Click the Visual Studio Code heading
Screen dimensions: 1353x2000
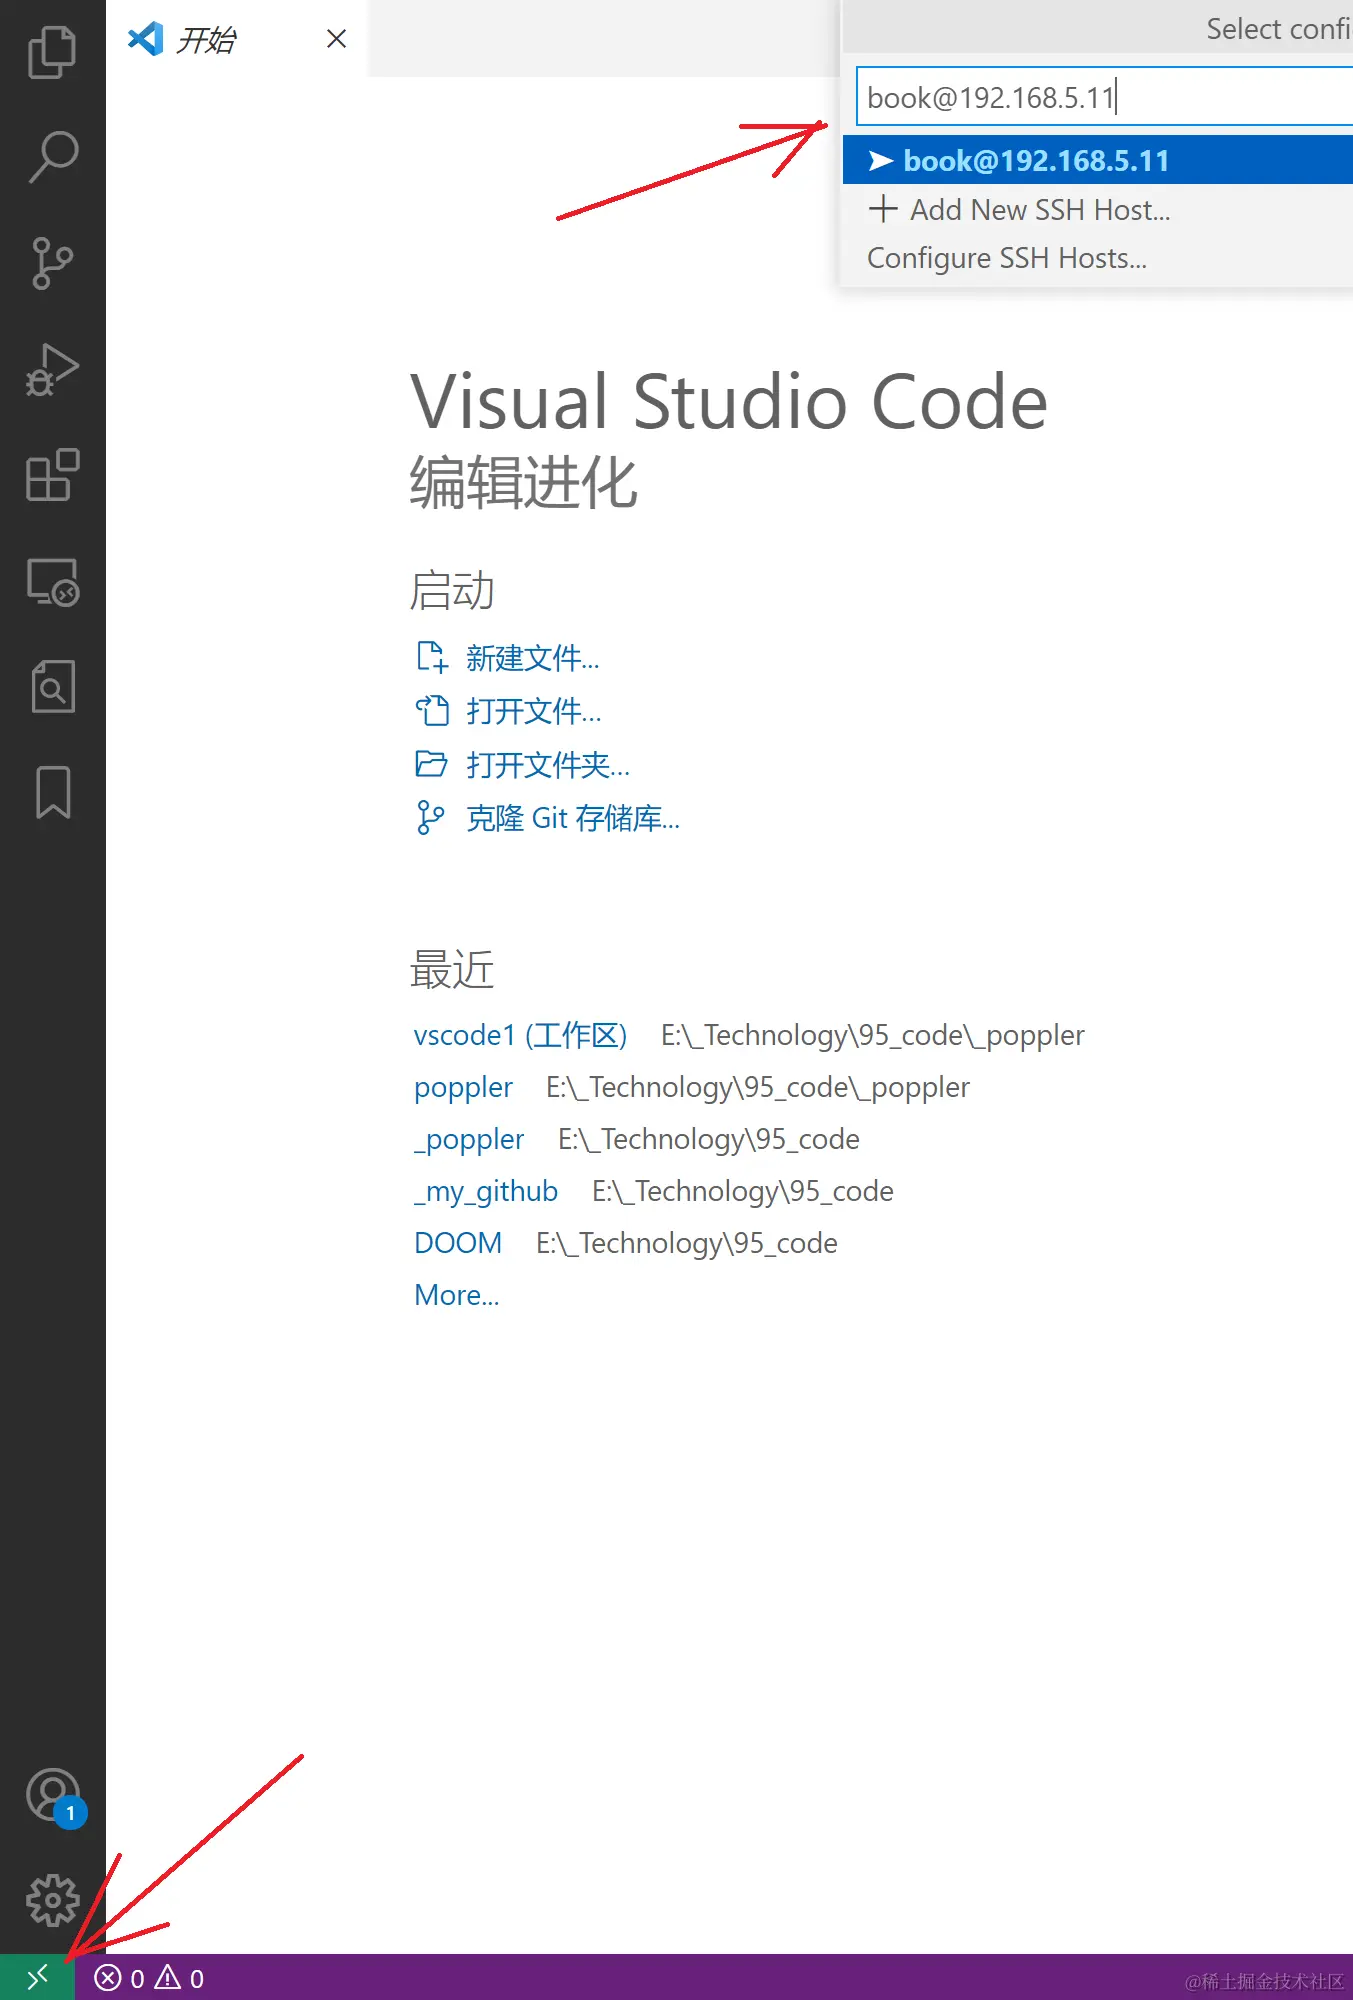[x=729, y=401]
